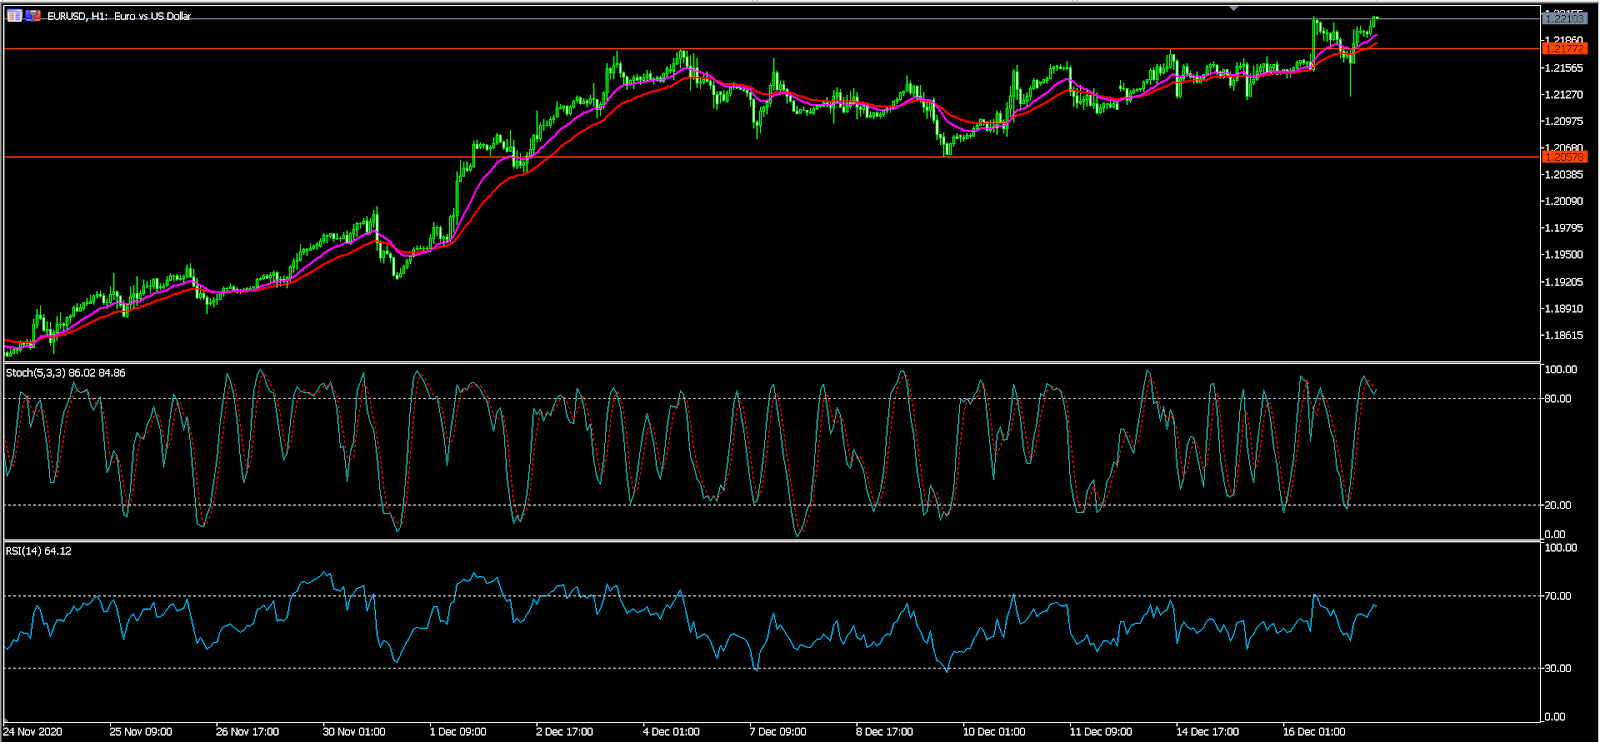Viewport: 1600px width, 742px height.
Task: Click the orange 1.20578 price level tag
Action: pyautogui.click(x=1564, y=157)
